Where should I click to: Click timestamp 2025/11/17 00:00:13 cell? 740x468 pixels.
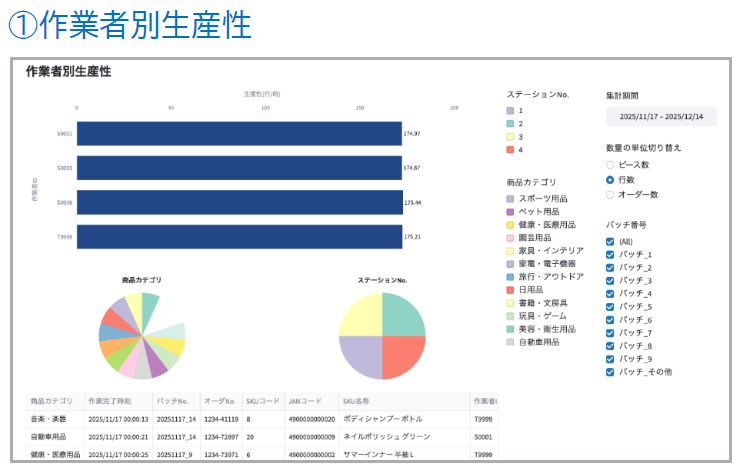click(118, 419)
